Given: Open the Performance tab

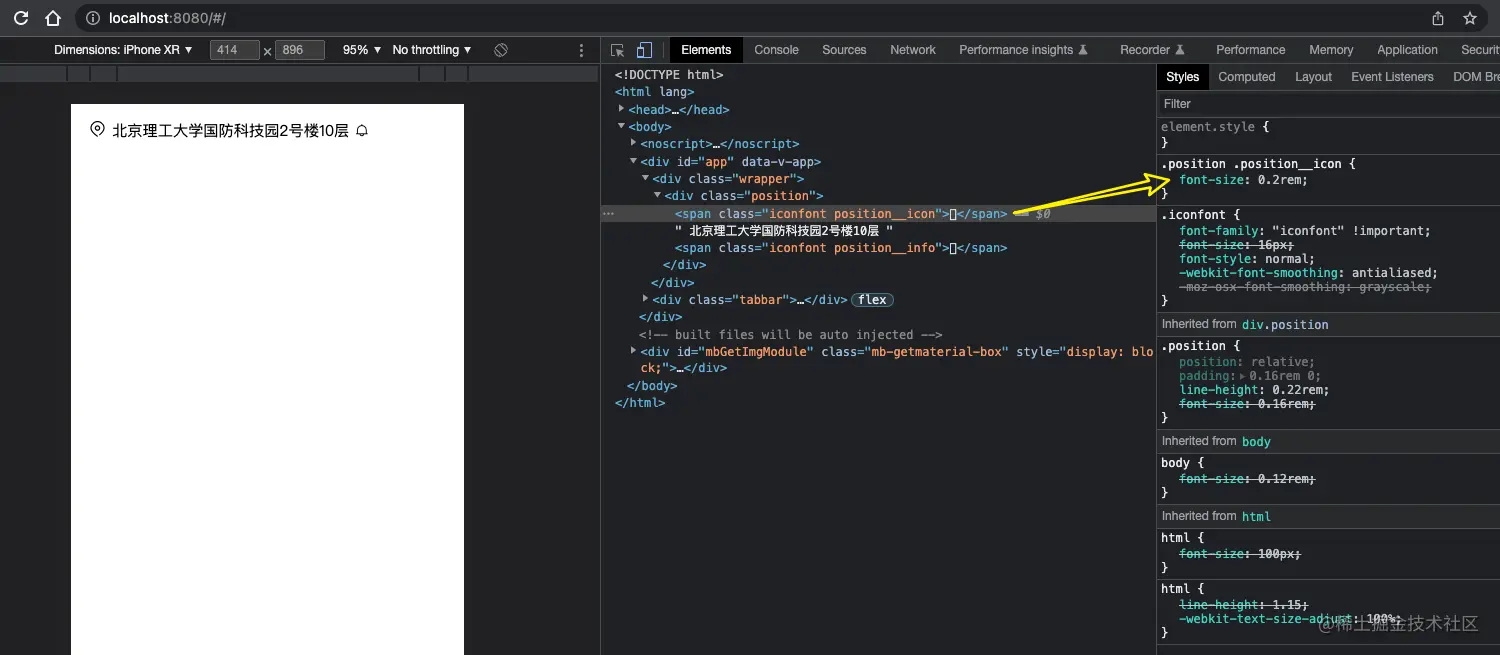Looking at the screenshot, I should coord(1251,50).
